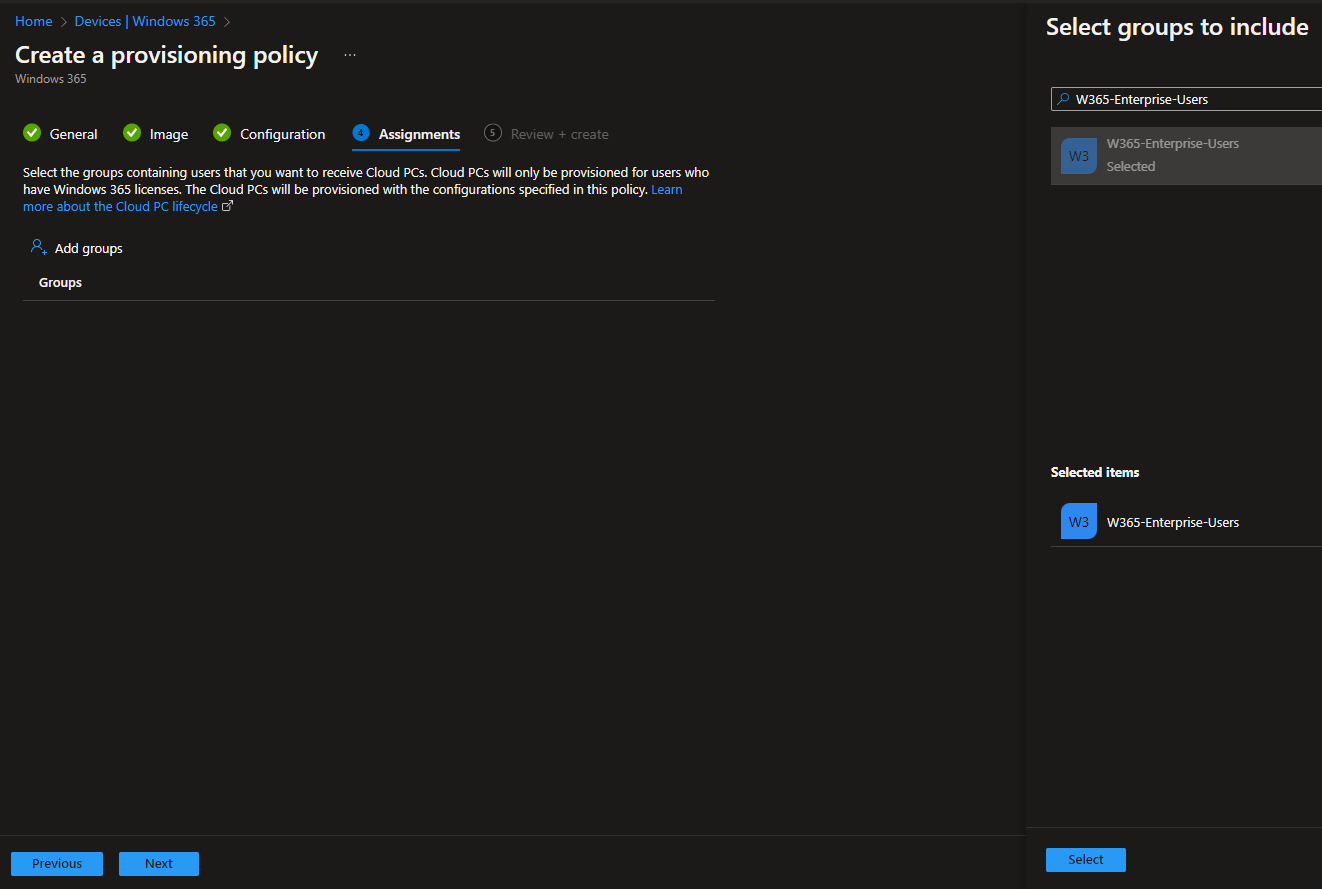Click W365-Enterprise-Users under Selected items
This screenshot has width=1322, height=889.
(1173, 522)
